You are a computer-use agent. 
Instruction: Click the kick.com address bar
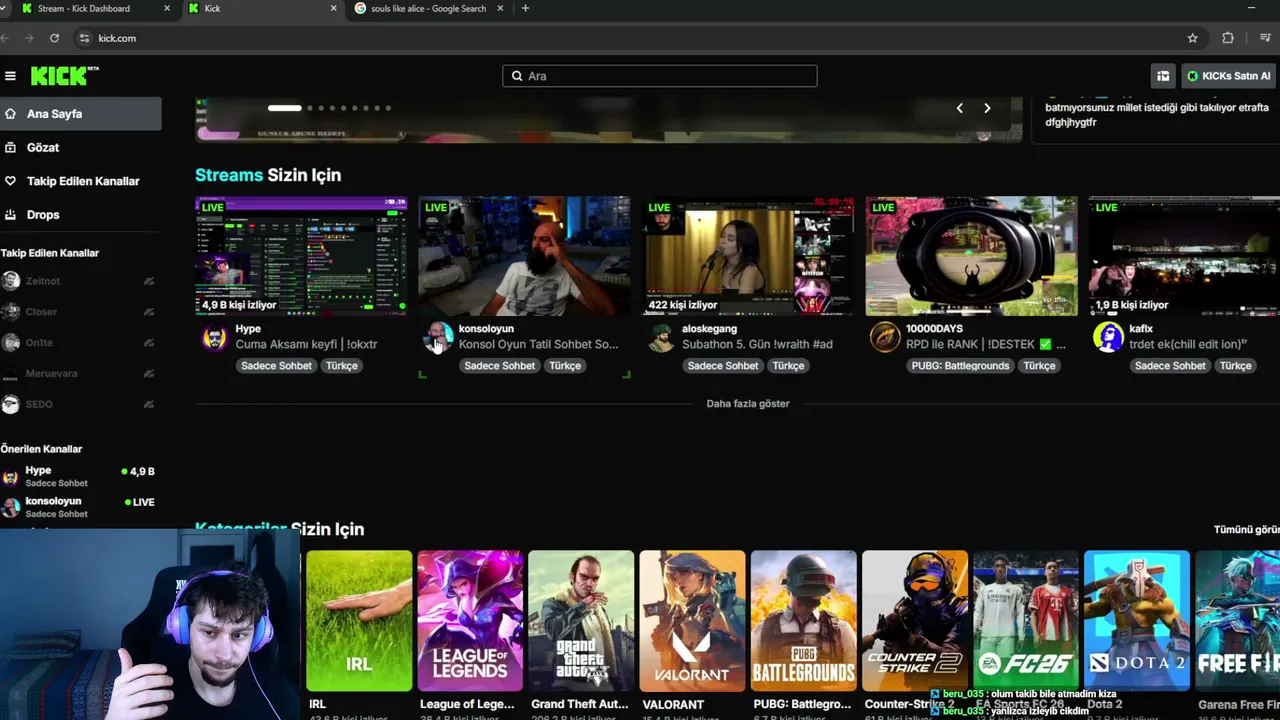pos(630,38)
